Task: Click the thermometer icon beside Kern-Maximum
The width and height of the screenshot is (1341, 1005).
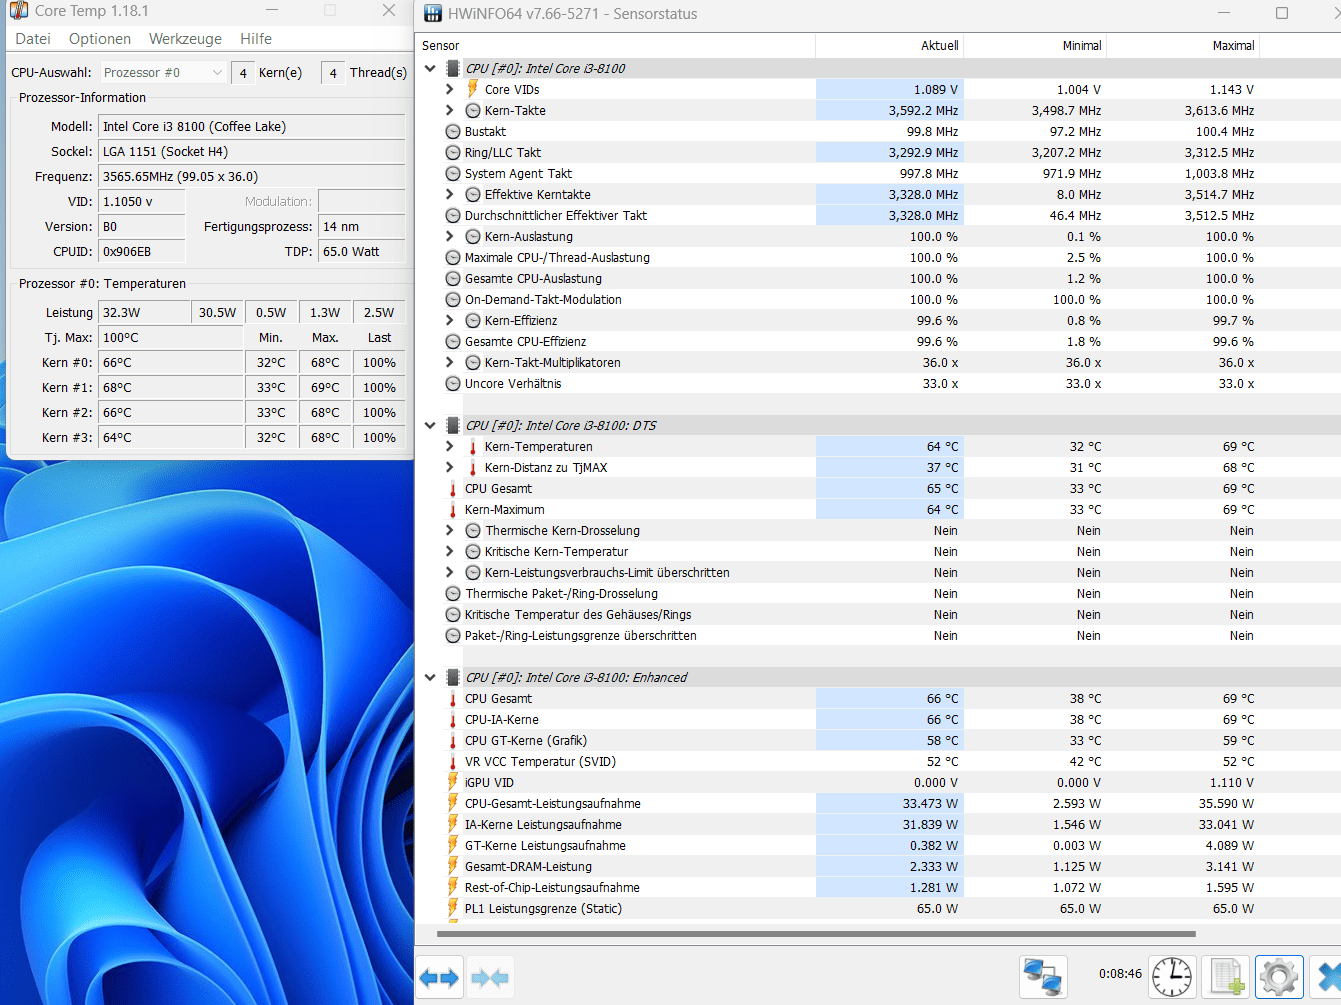Action: [x=453, y=509]
